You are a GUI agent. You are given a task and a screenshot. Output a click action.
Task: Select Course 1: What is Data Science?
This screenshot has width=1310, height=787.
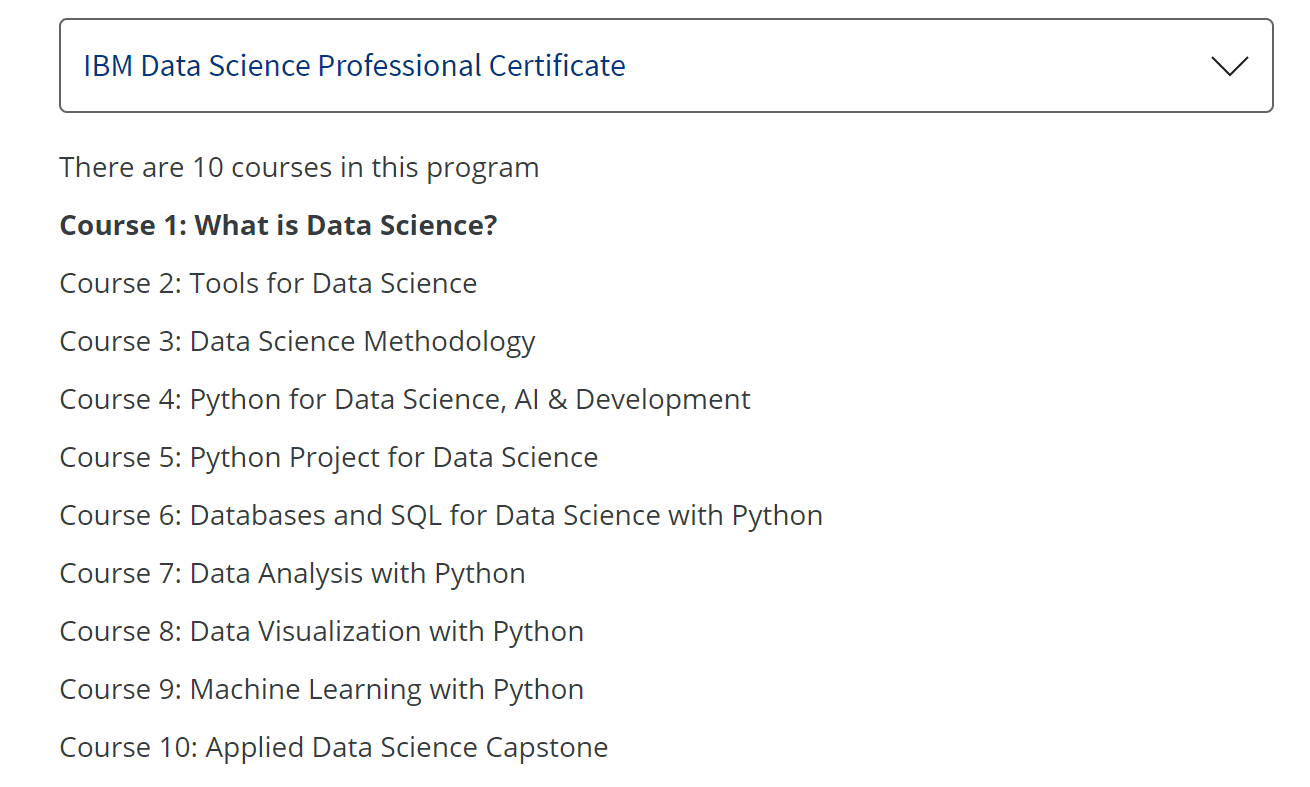pyautogui.click(x=278, y=225)
